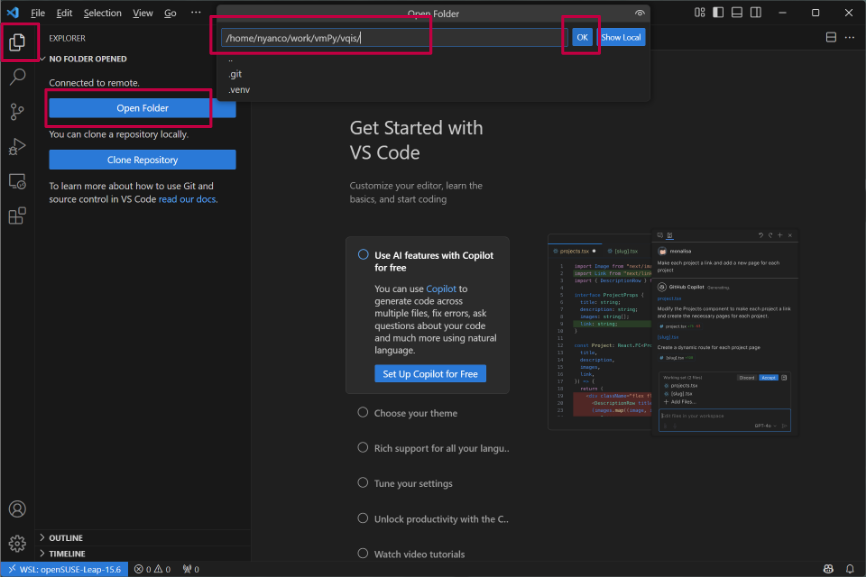Click the Clone Repository button
866x577 pixels.
(142, 160)
